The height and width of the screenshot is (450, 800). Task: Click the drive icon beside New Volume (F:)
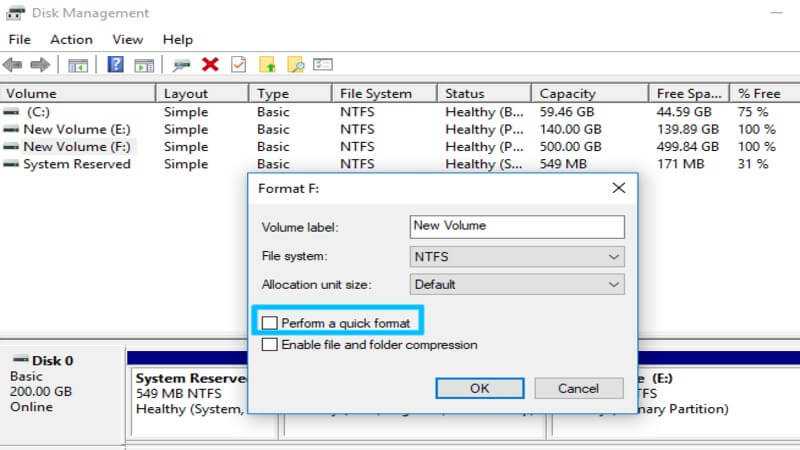point(11,146)
